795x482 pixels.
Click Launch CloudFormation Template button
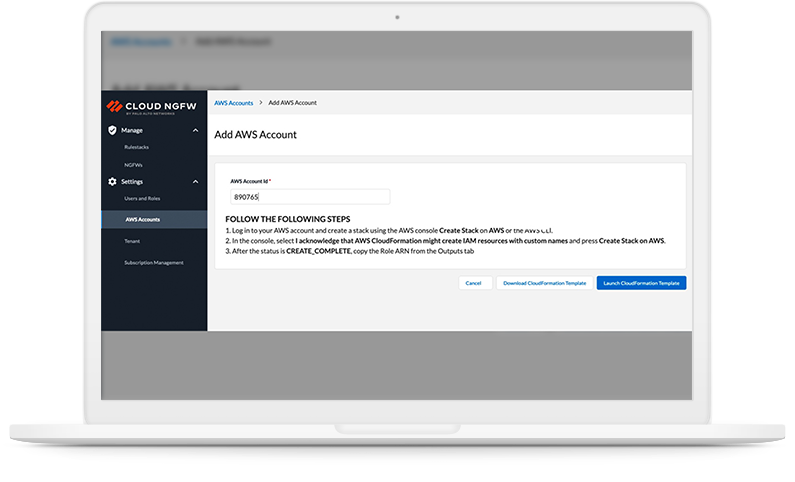tap(641, 283)
